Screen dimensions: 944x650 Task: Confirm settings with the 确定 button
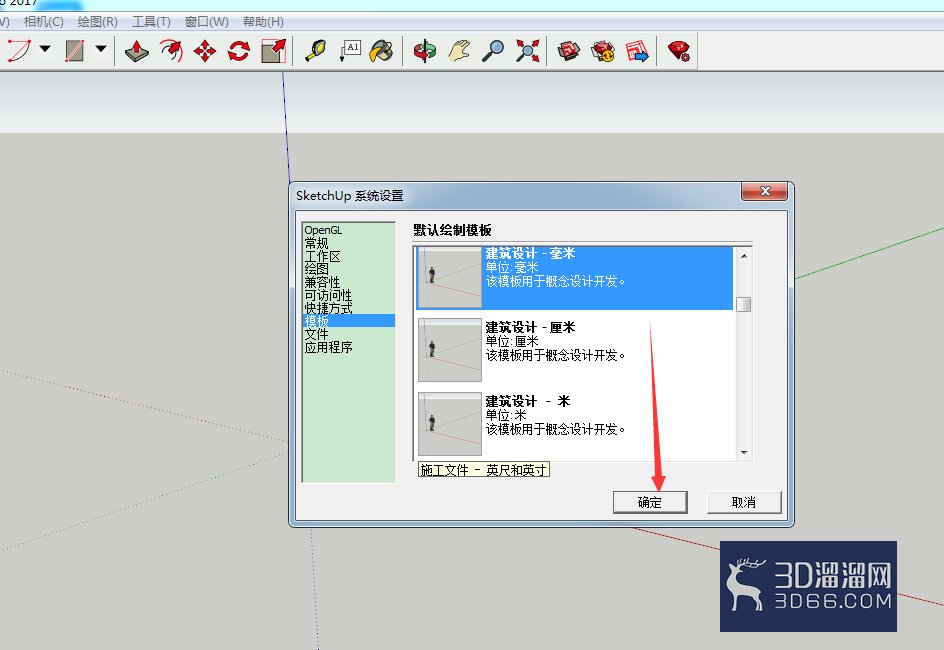point(650,502)
